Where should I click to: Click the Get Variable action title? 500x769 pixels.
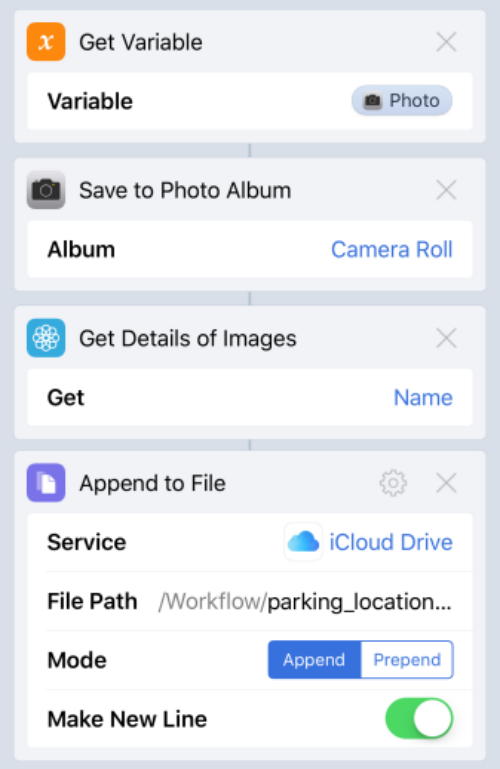[141, 42]
